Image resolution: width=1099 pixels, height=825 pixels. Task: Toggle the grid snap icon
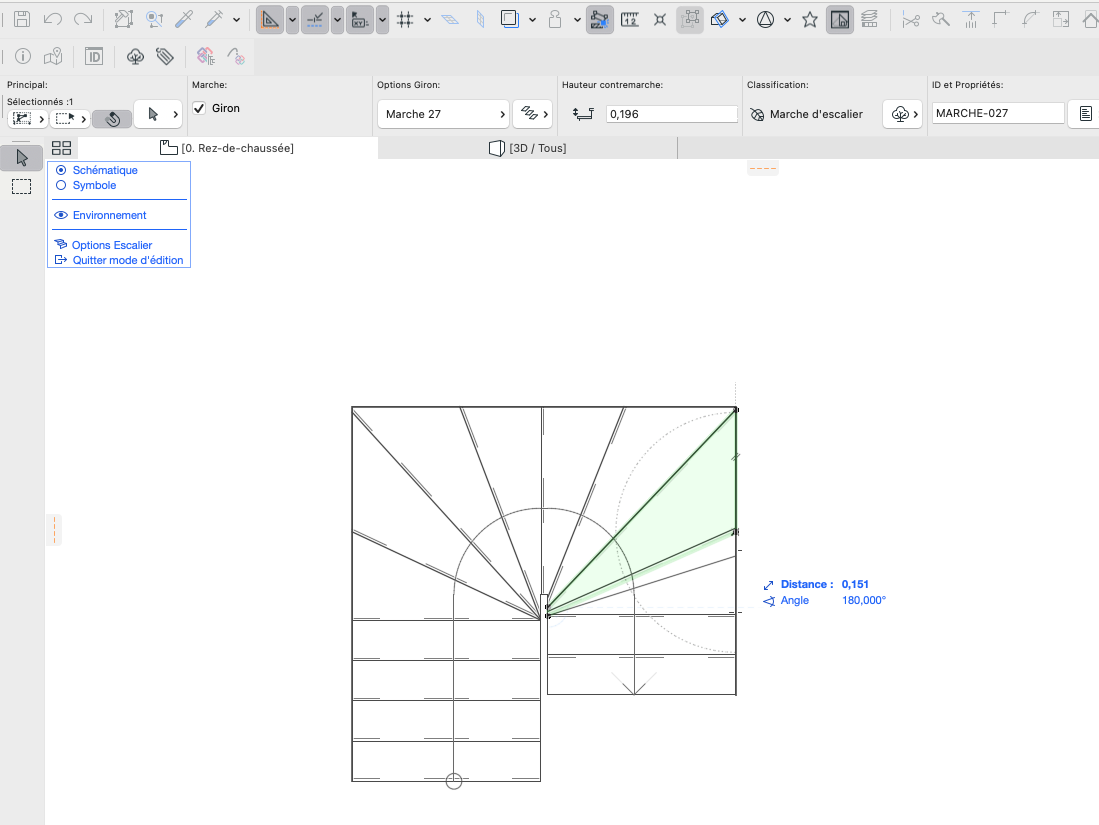(405, 20)
